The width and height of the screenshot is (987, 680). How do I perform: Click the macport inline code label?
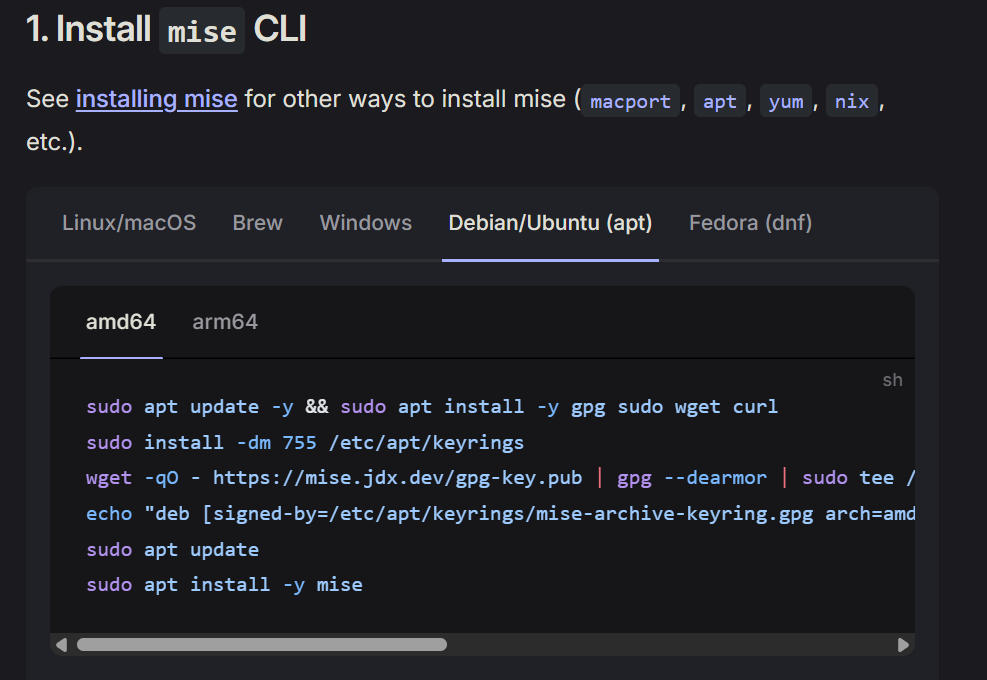(x=630, y=101)
